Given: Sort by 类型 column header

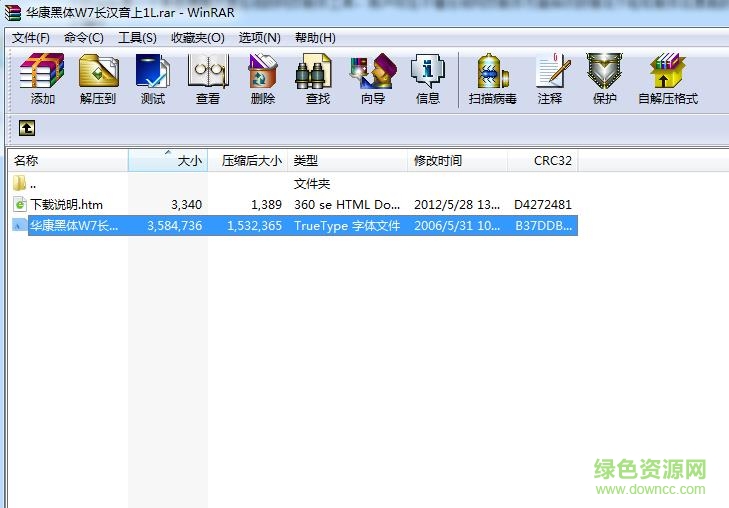Looking at the screenshot, I should 348,160.
